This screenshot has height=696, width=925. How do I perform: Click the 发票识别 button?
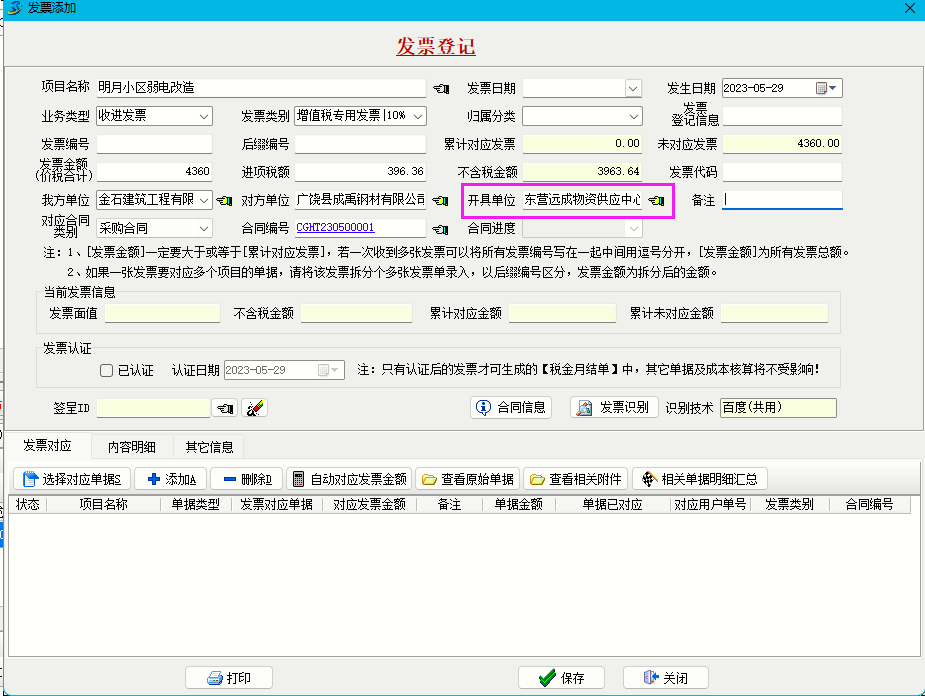(615, 408)
